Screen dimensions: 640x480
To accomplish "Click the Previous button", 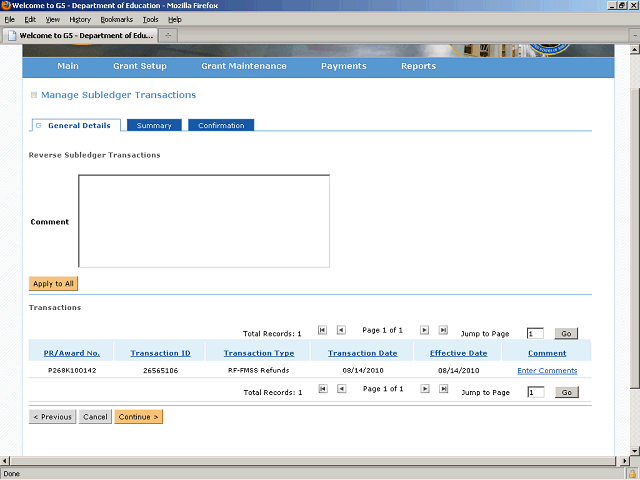I will coord(52,417).
